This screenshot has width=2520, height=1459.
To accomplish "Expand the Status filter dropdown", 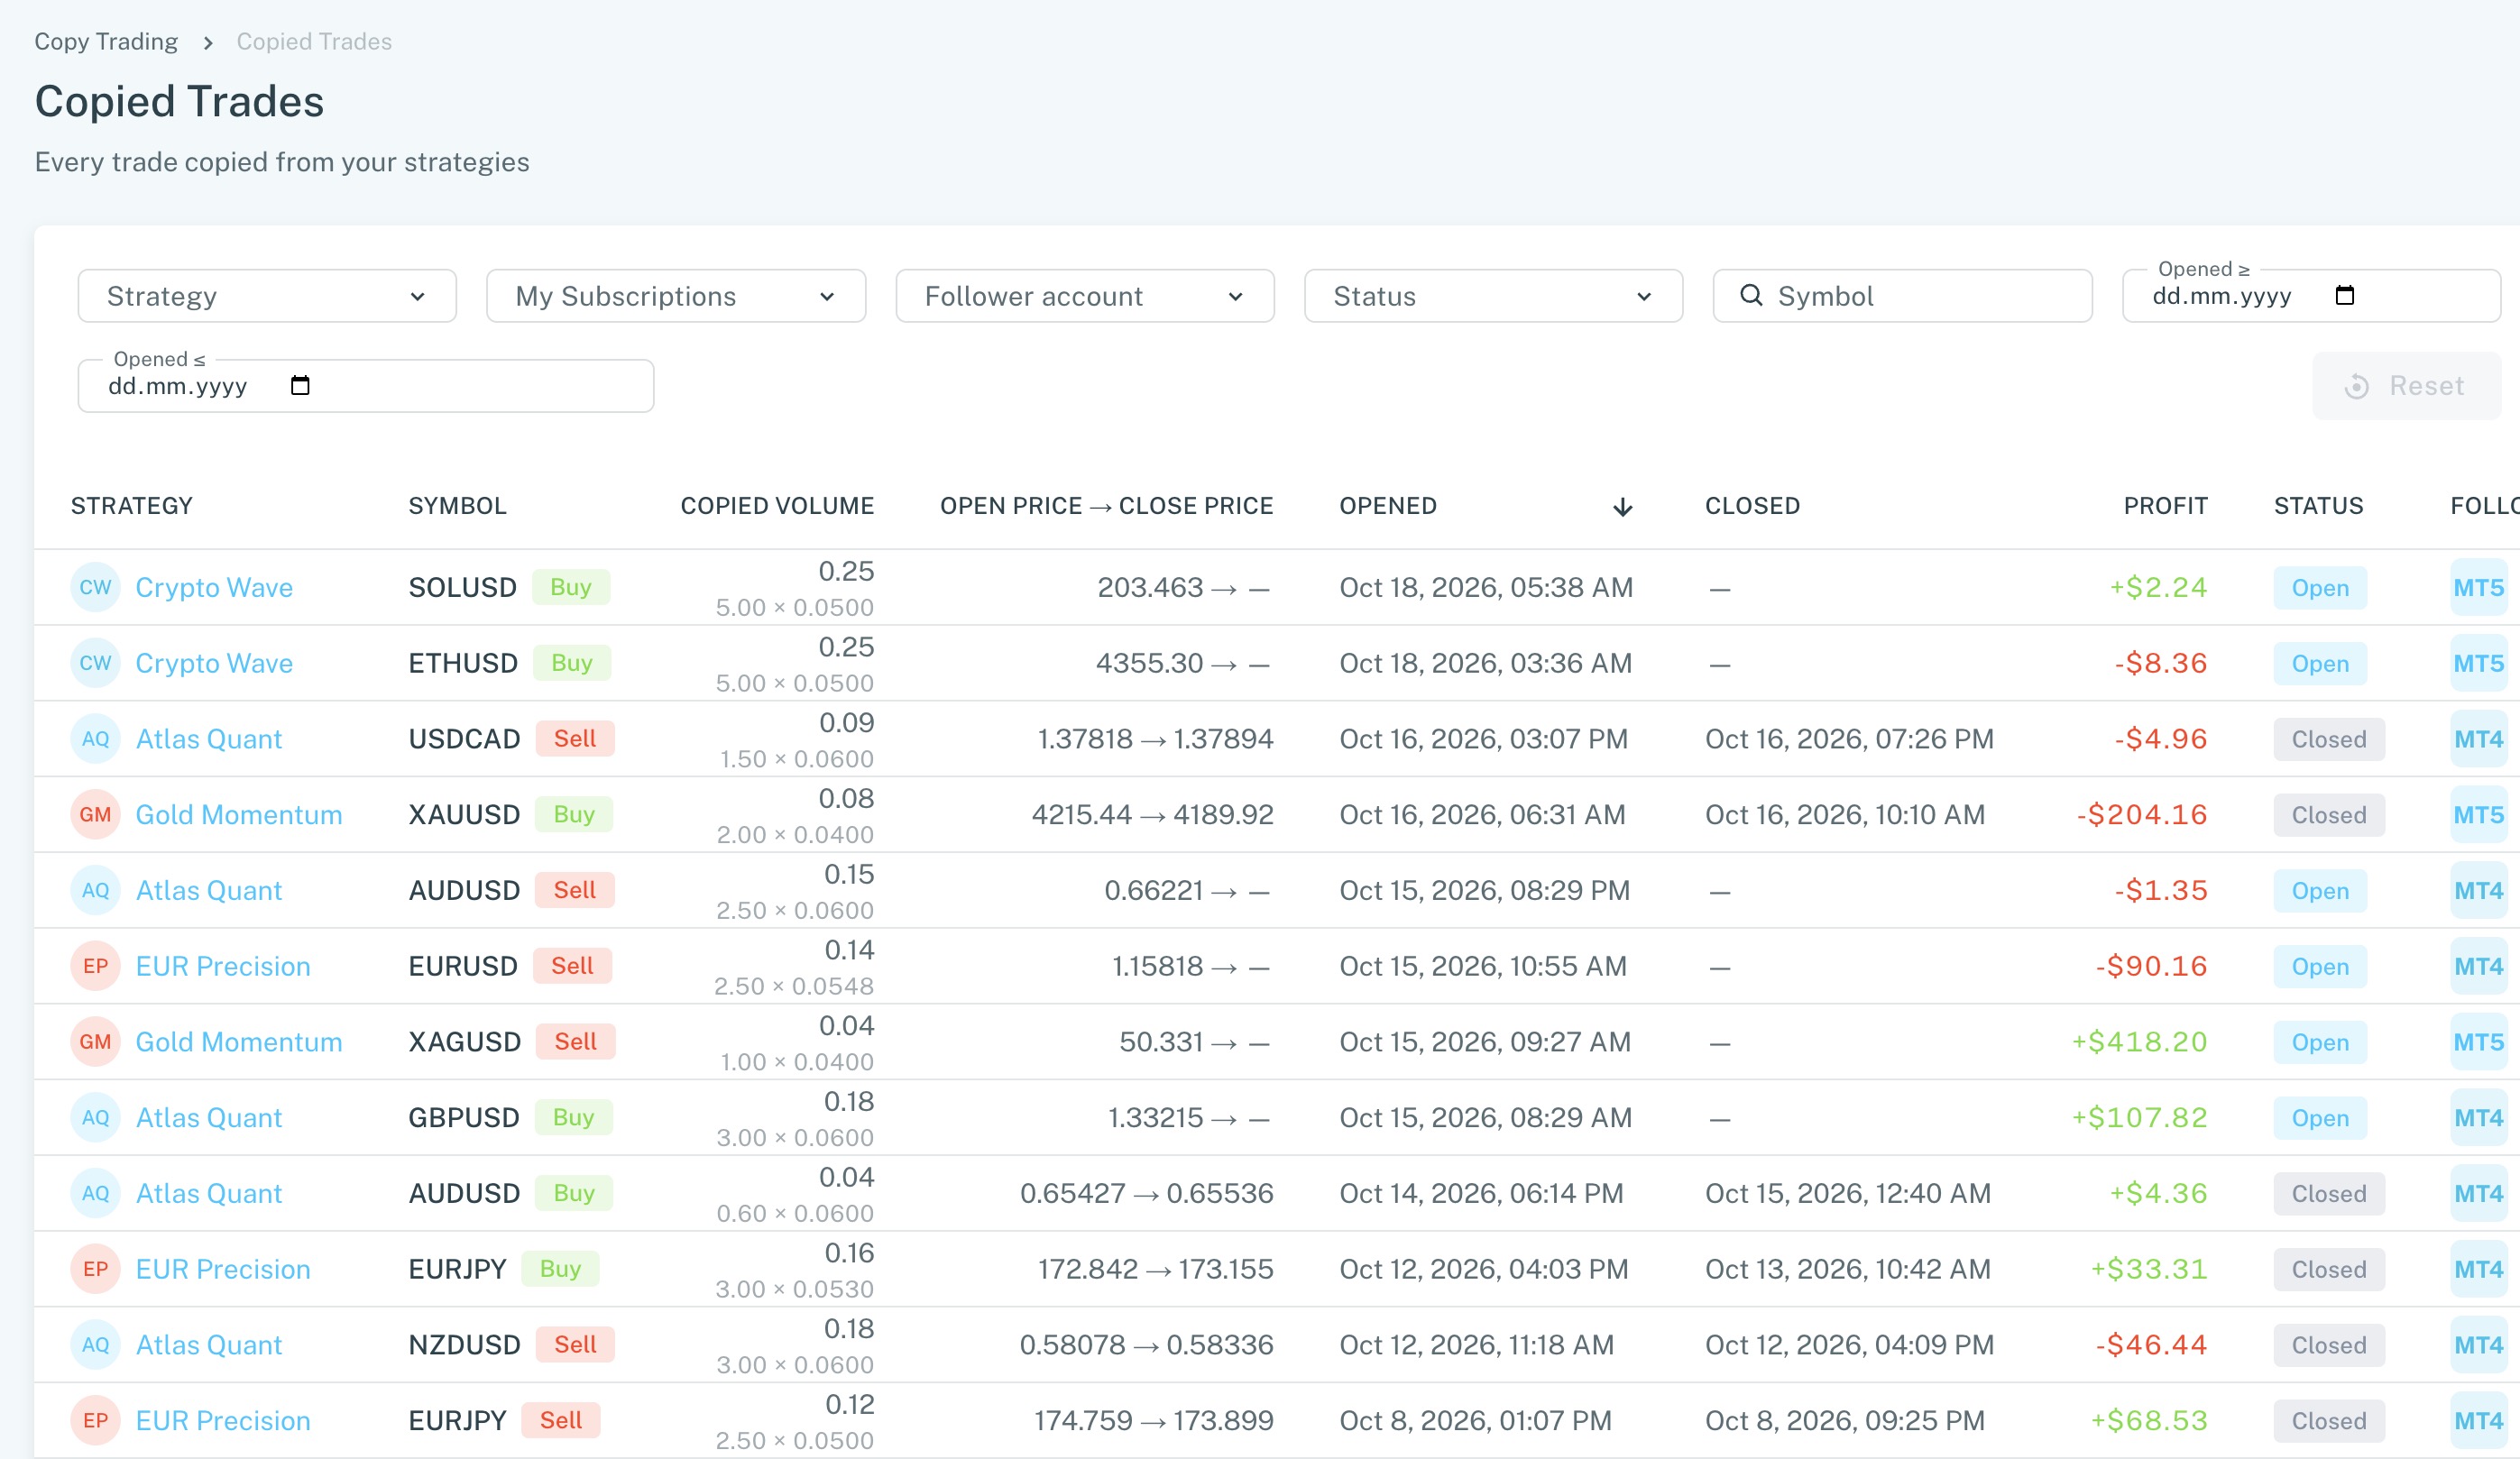I will point(1493,296).
